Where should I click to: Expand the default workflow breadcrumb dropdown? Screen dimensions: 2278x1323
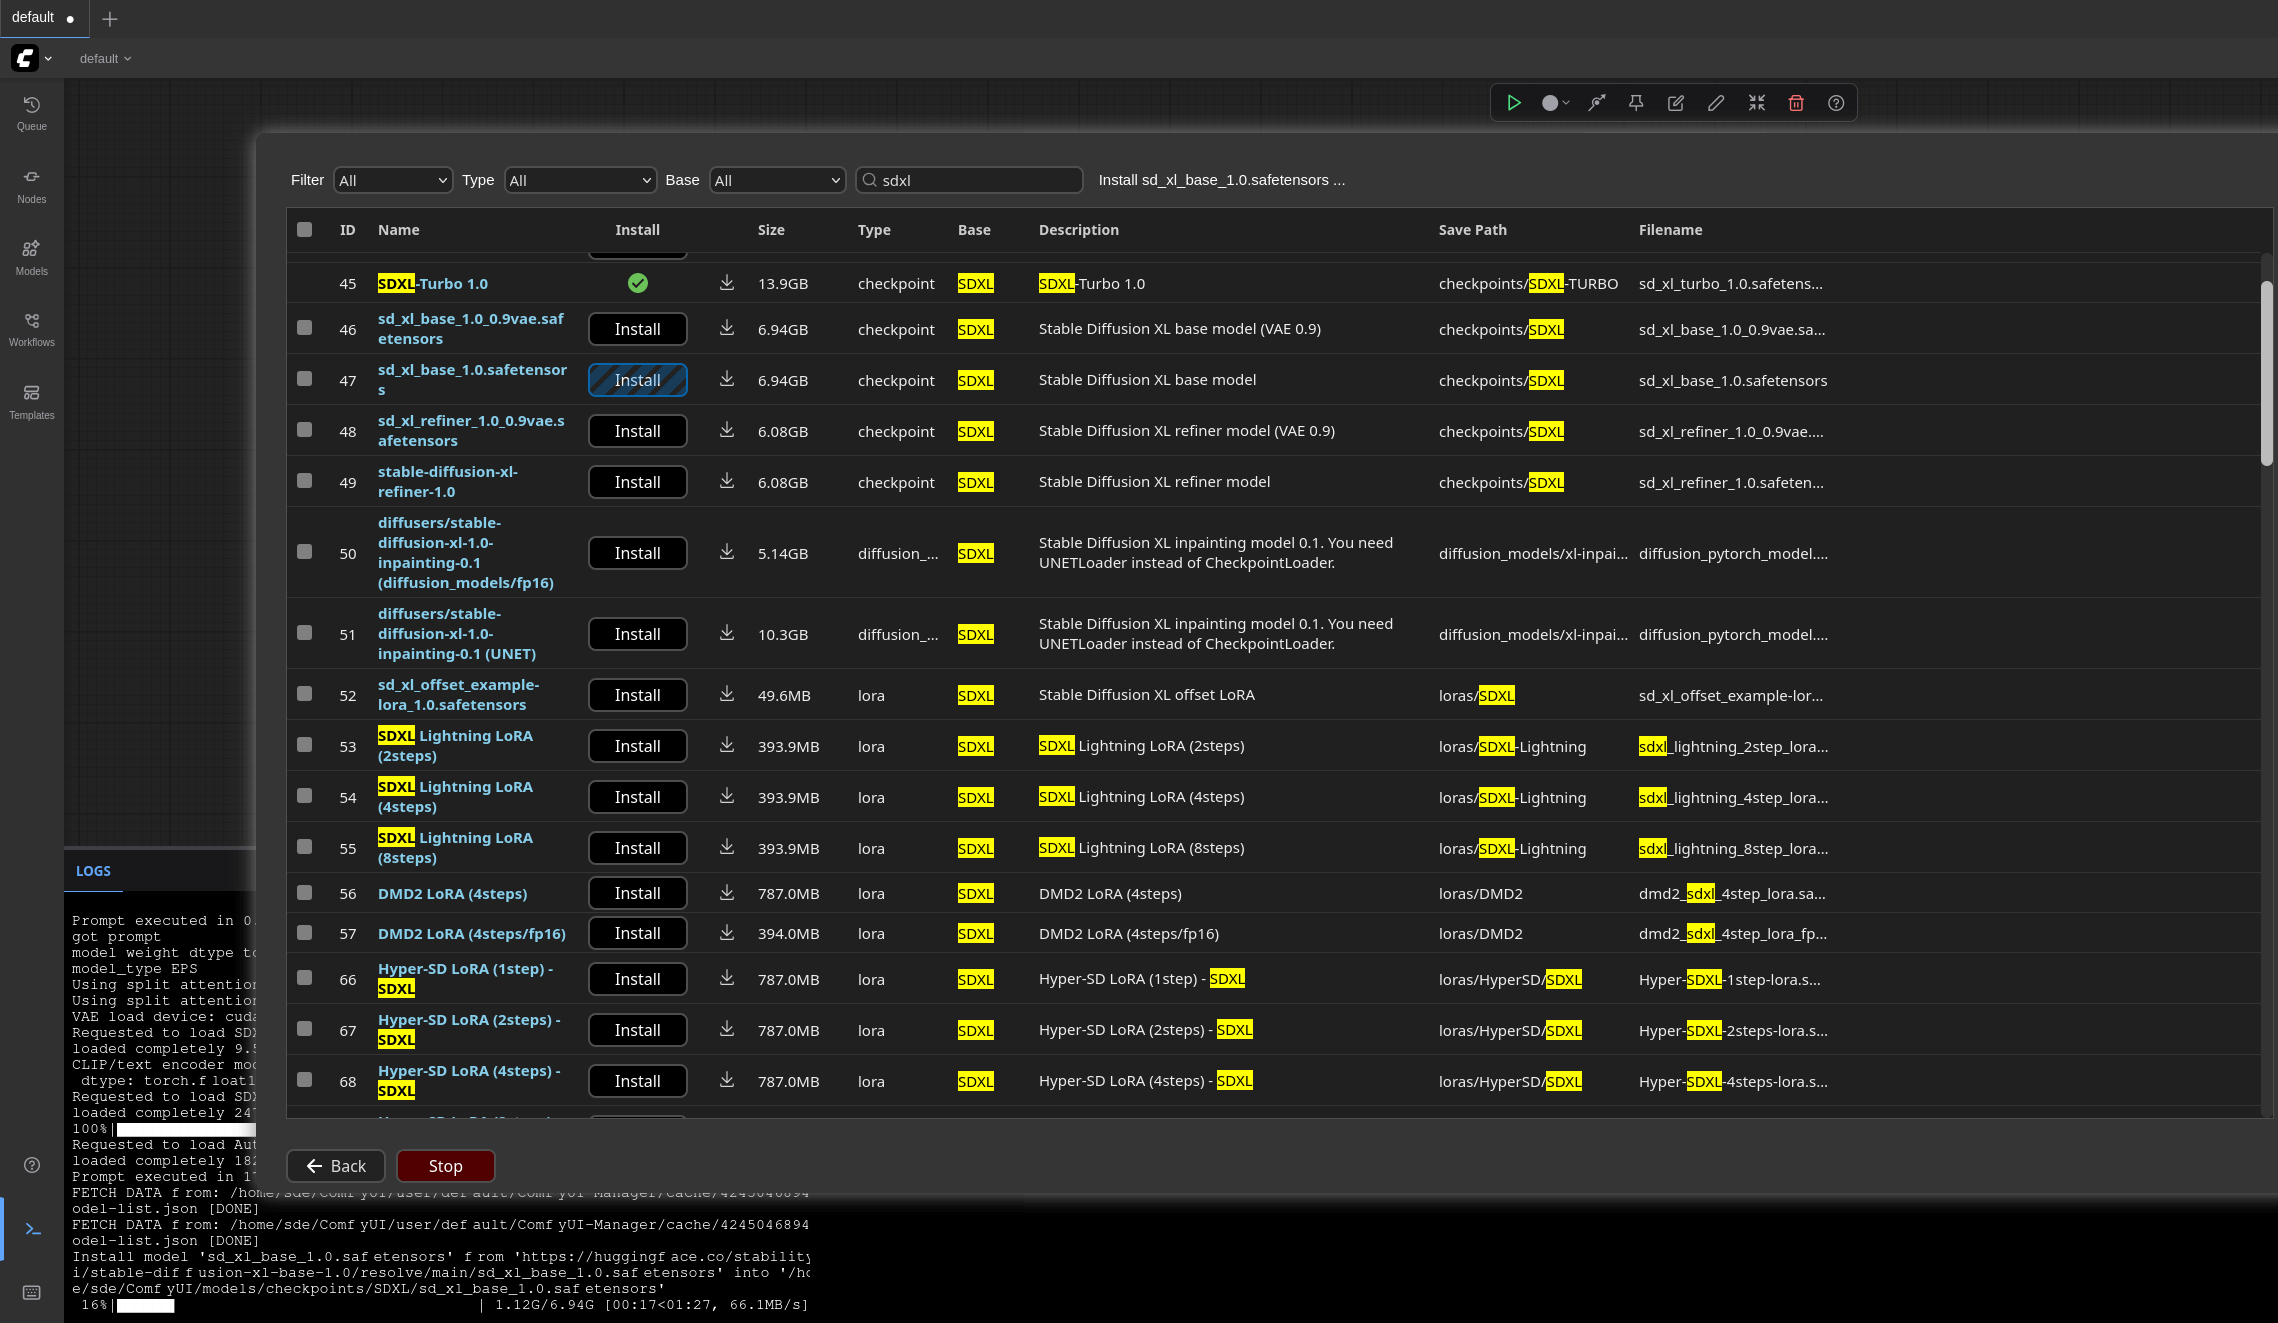click(x=105, y=59)
